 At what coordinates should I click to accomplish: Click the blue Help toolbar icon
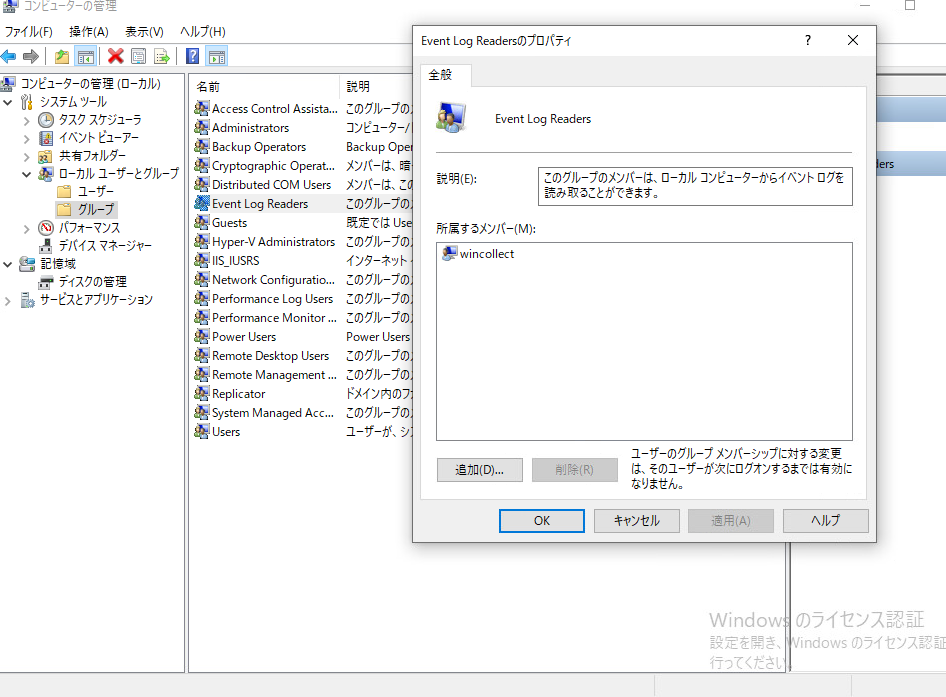[x=192, y=57]
